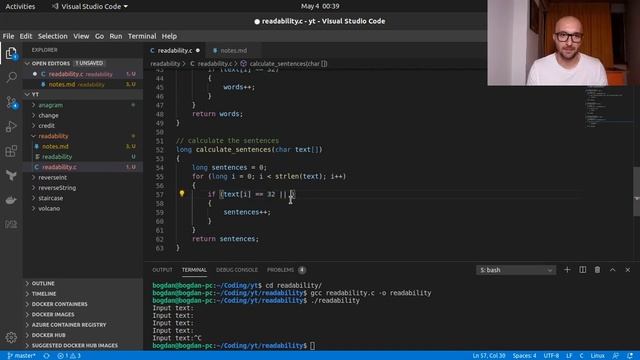Expand the Outline section

tap(83, 283)
